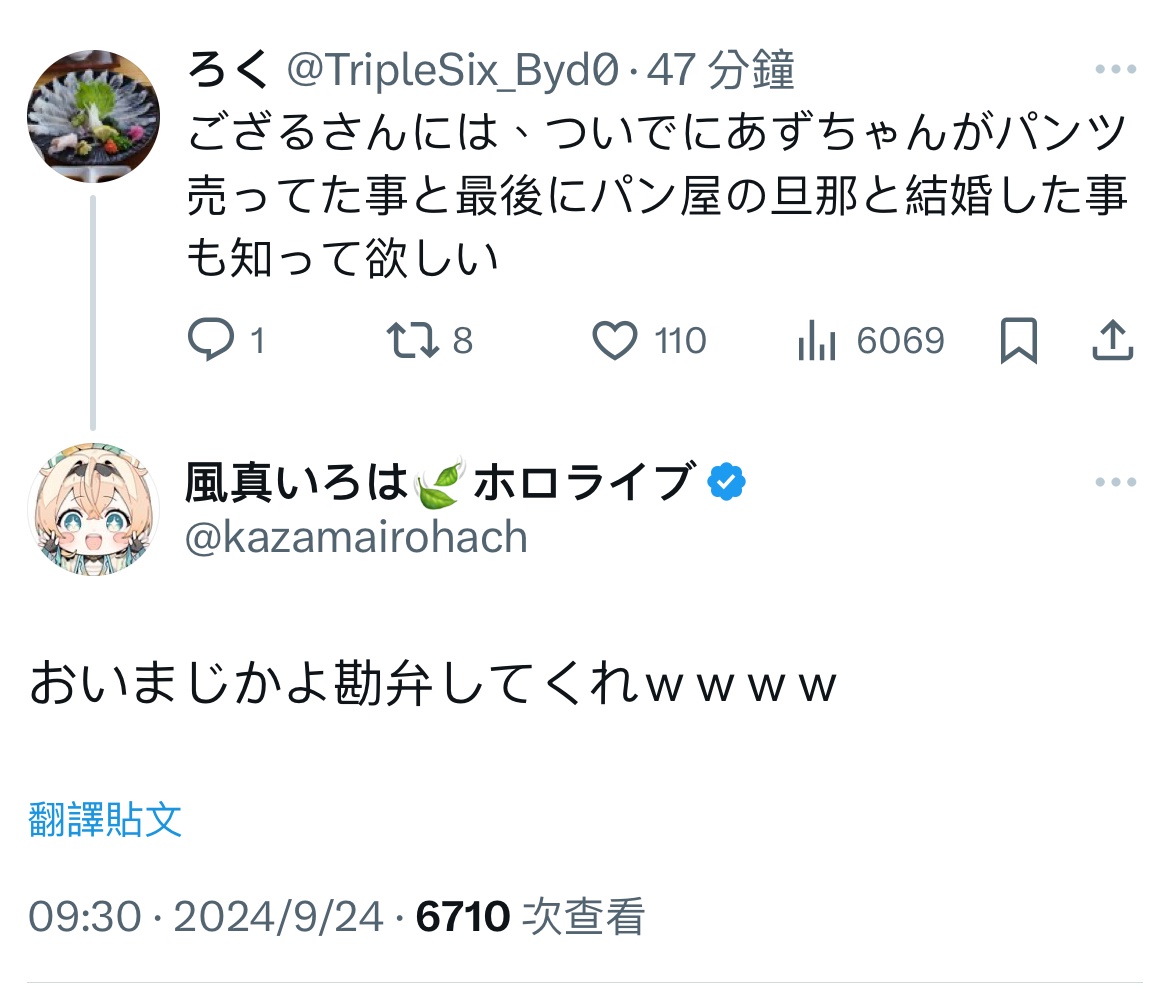
Task: Like ろく's tweet with the heart icon
Action: 615,341
